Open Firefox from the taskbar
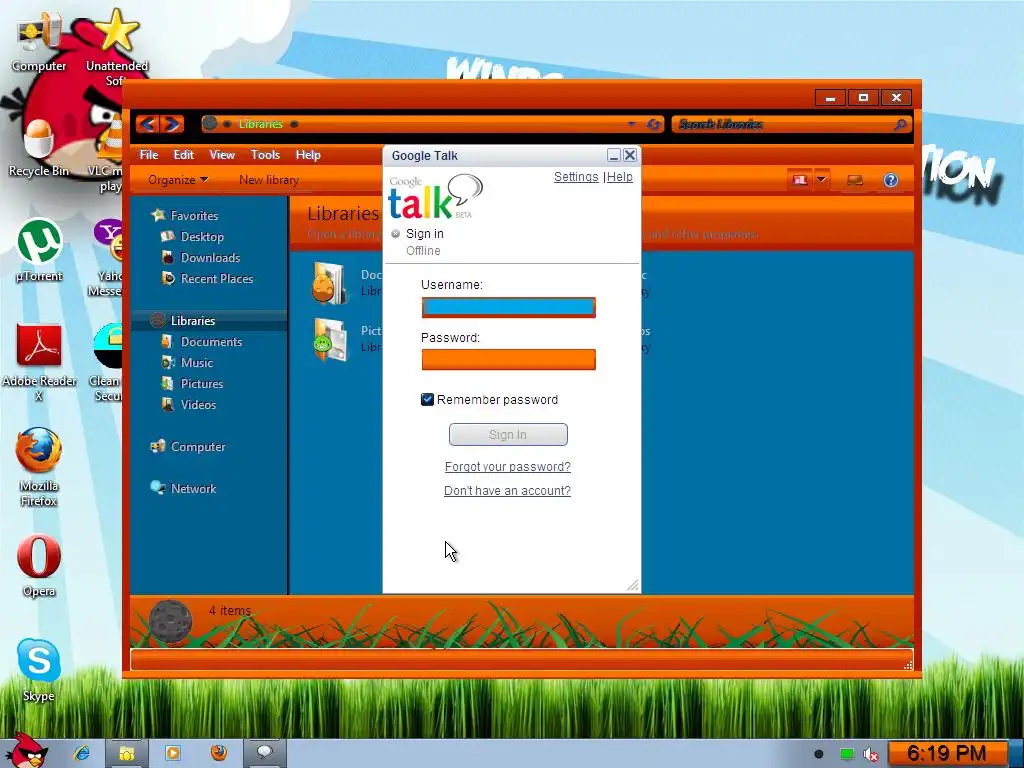Viewport: 1024px width, 768px height. 219,752
